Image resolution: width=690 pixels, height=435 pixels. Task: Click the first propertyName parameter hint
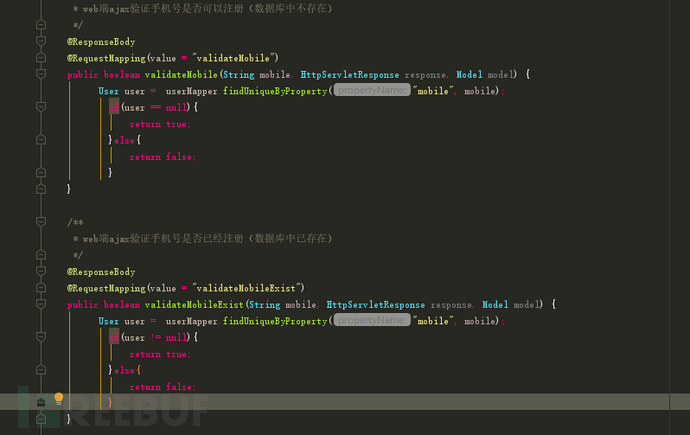click(x=372, y=90)
